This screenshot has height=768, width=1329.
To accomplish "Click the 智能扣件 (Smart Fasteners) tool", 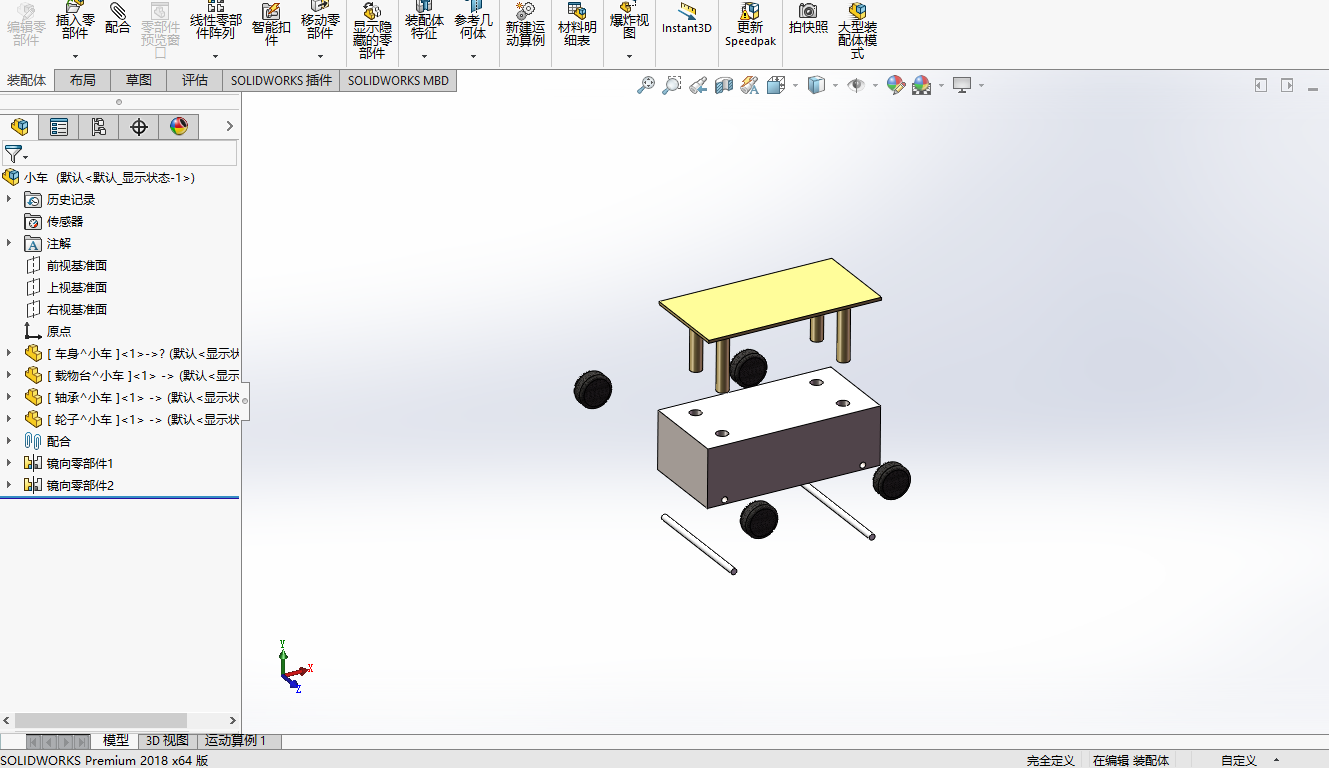I will tap(271, 24).
